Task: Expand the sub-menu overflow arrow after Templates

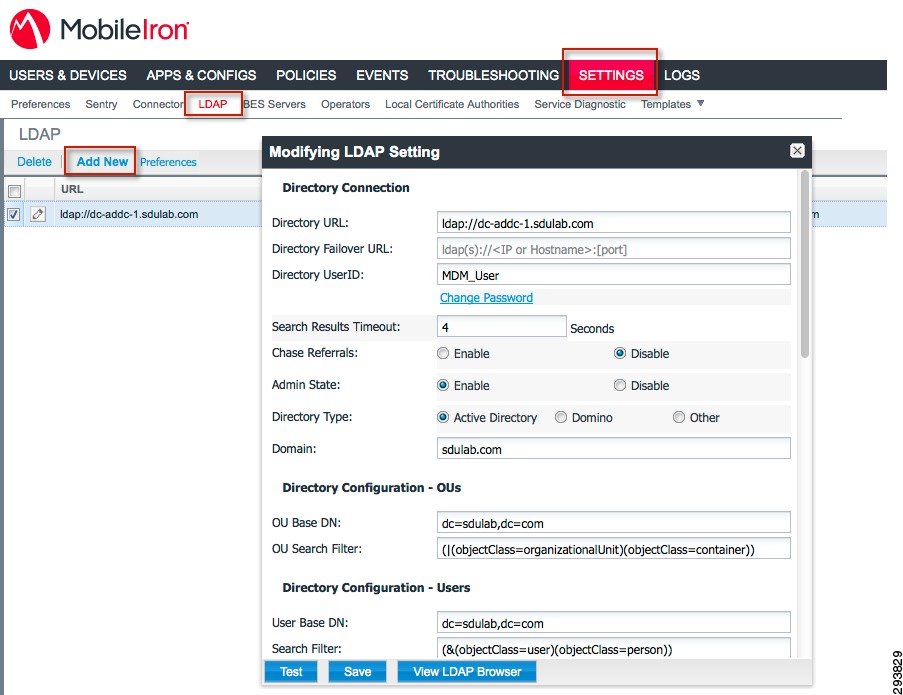Action: (x=700, y=104)
